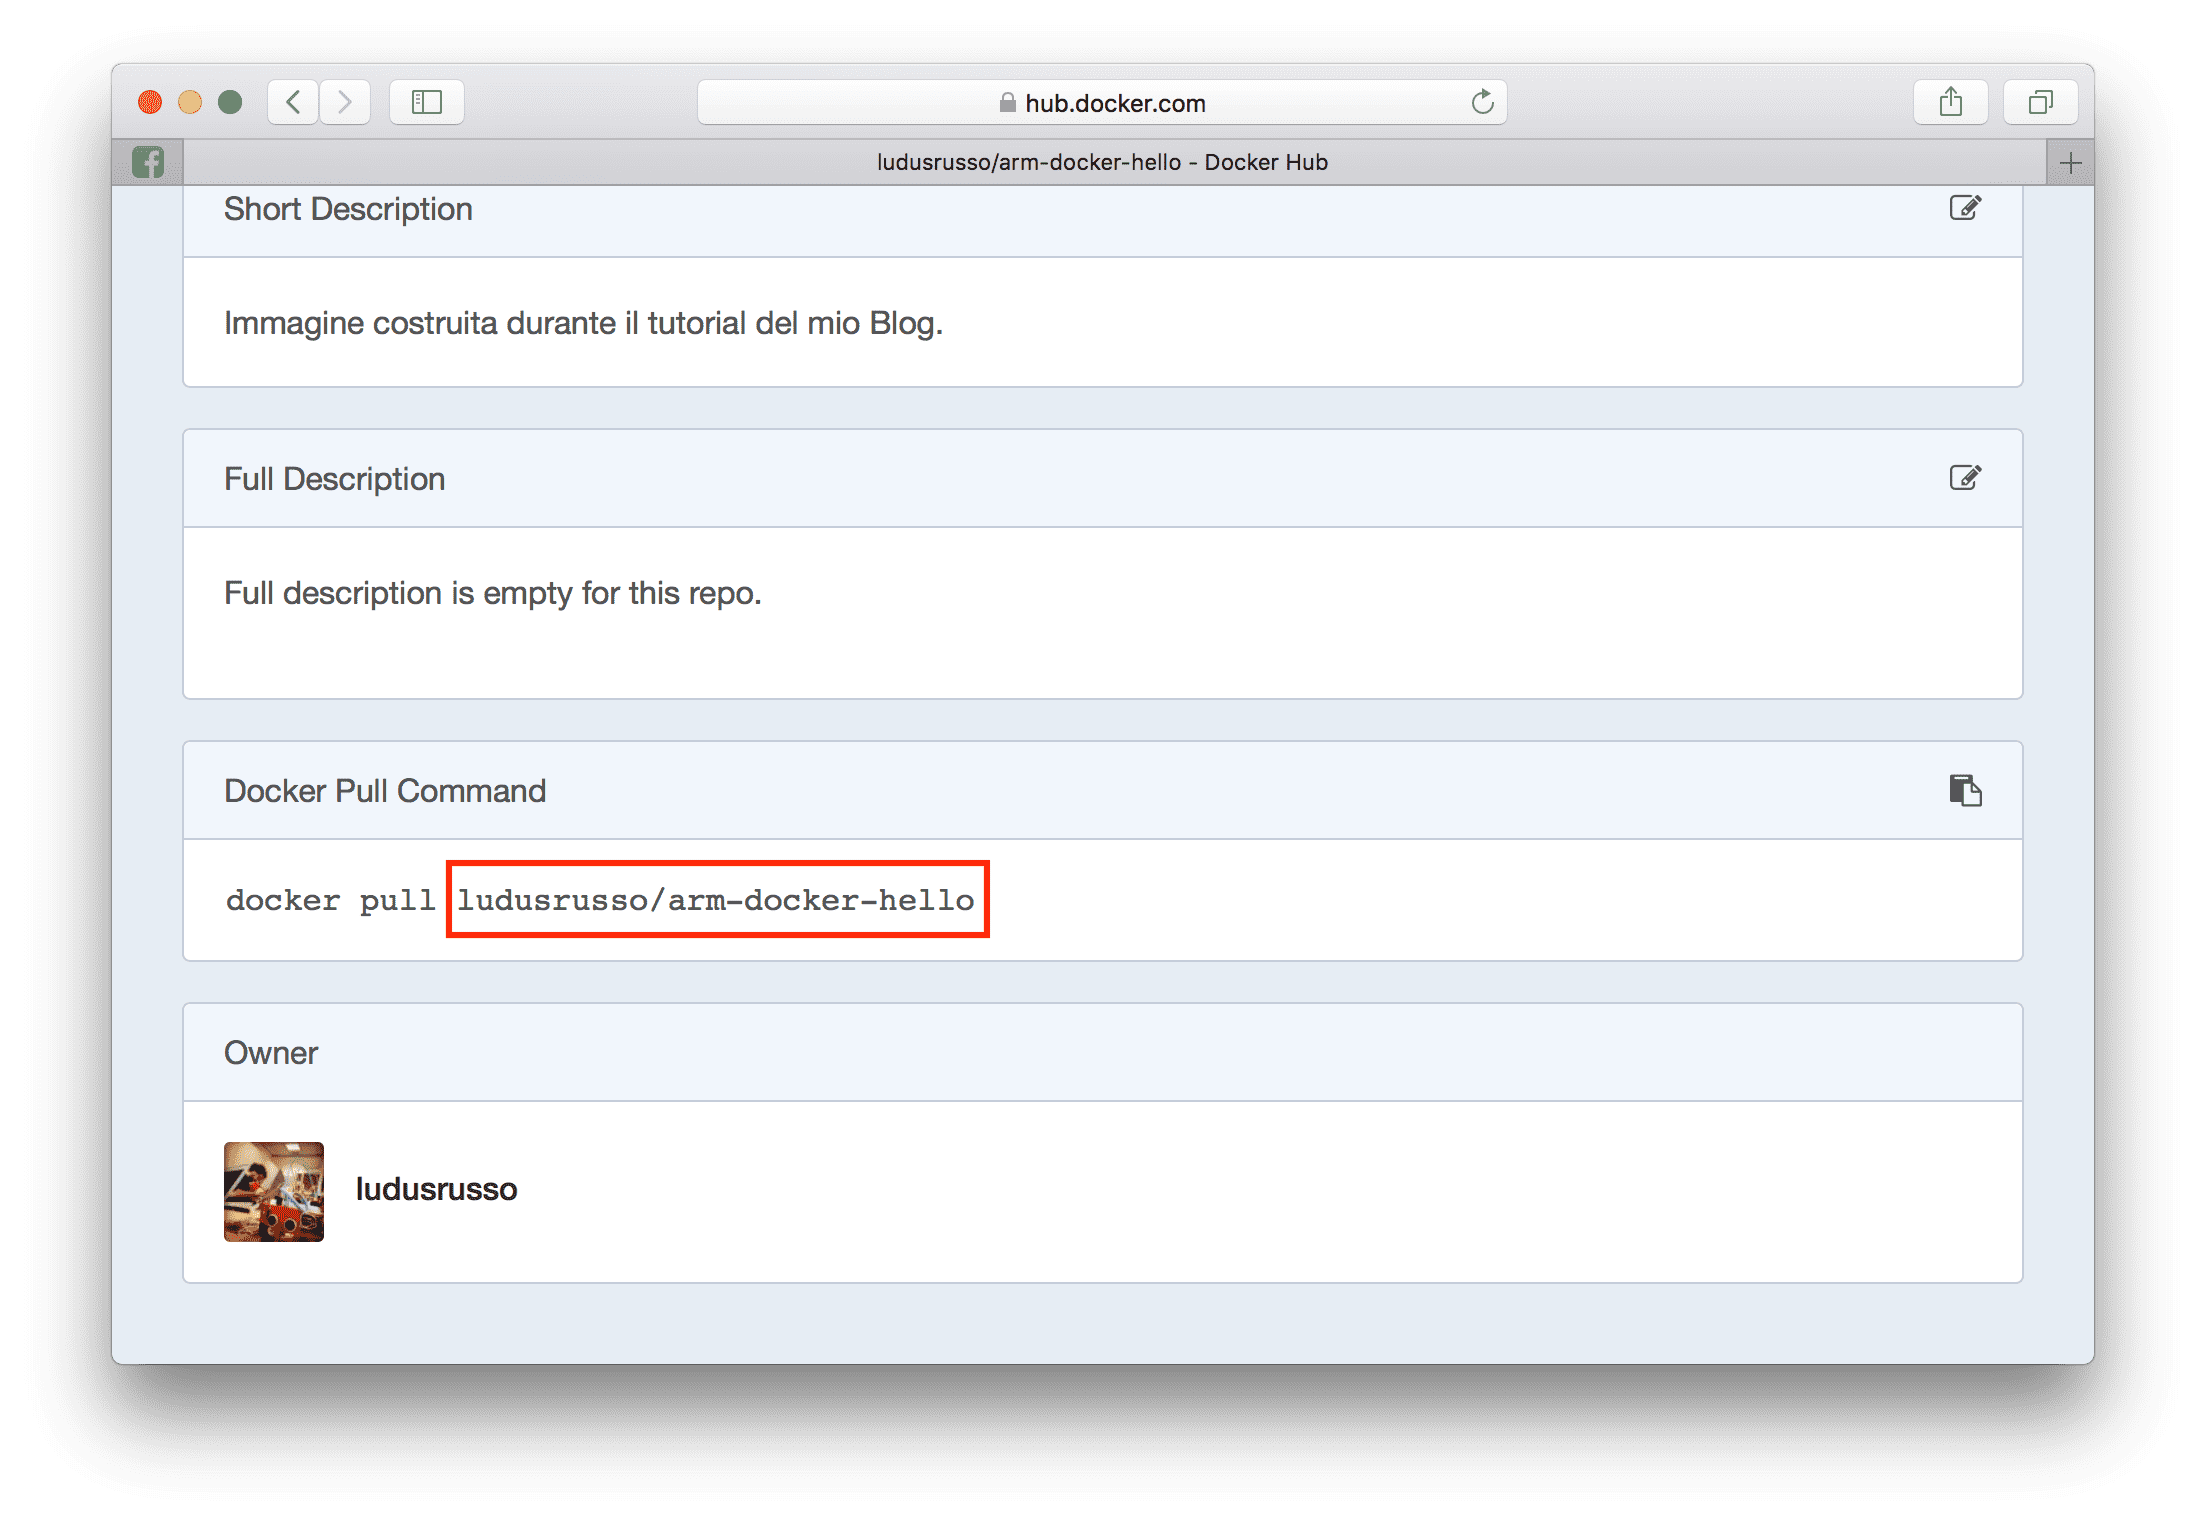Image resolution: width=2206 pixels, height=1524 pixels.
Task: Reload the page in the address bar
Action: [x=1482, y=102]
